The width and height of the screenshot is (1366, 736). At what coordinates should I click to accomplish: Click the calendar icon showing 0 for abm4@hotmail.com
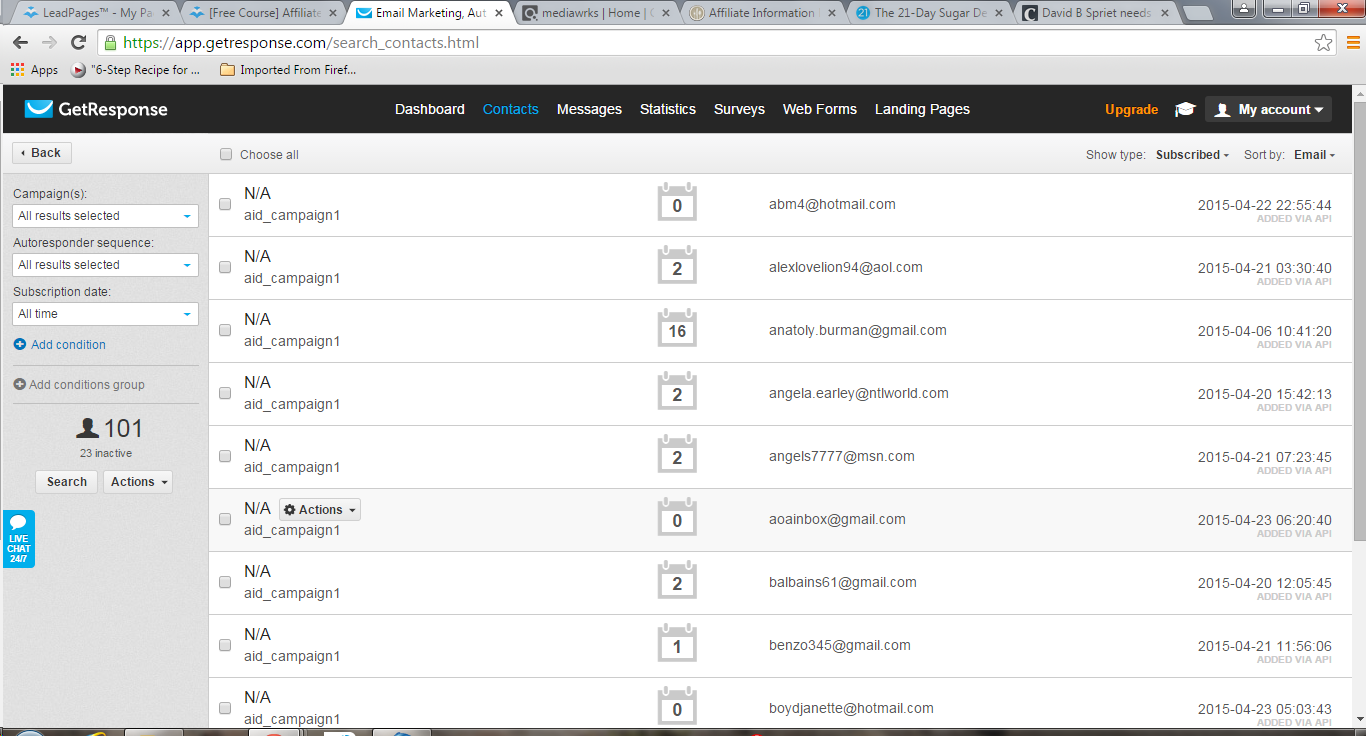point(677,203)
